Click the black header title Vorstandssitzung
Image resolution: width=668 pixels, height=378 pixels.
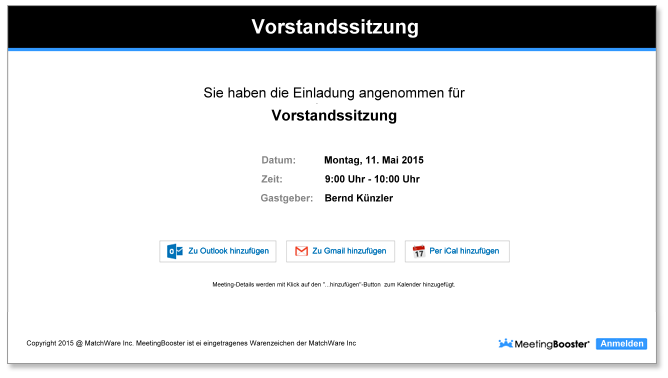click(335, 27)
